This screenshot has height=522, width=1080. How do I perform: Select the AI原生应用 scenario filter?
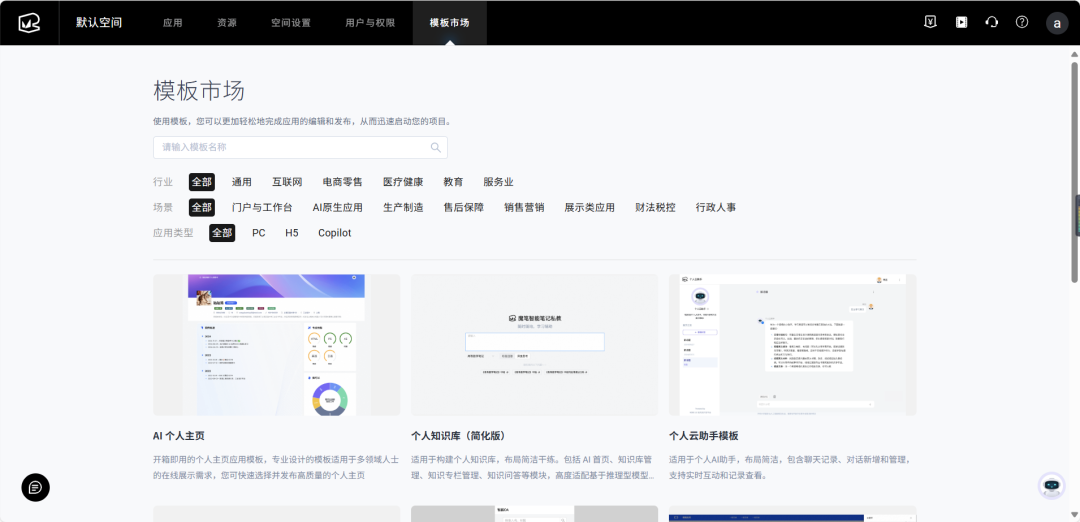pos(337,208)
